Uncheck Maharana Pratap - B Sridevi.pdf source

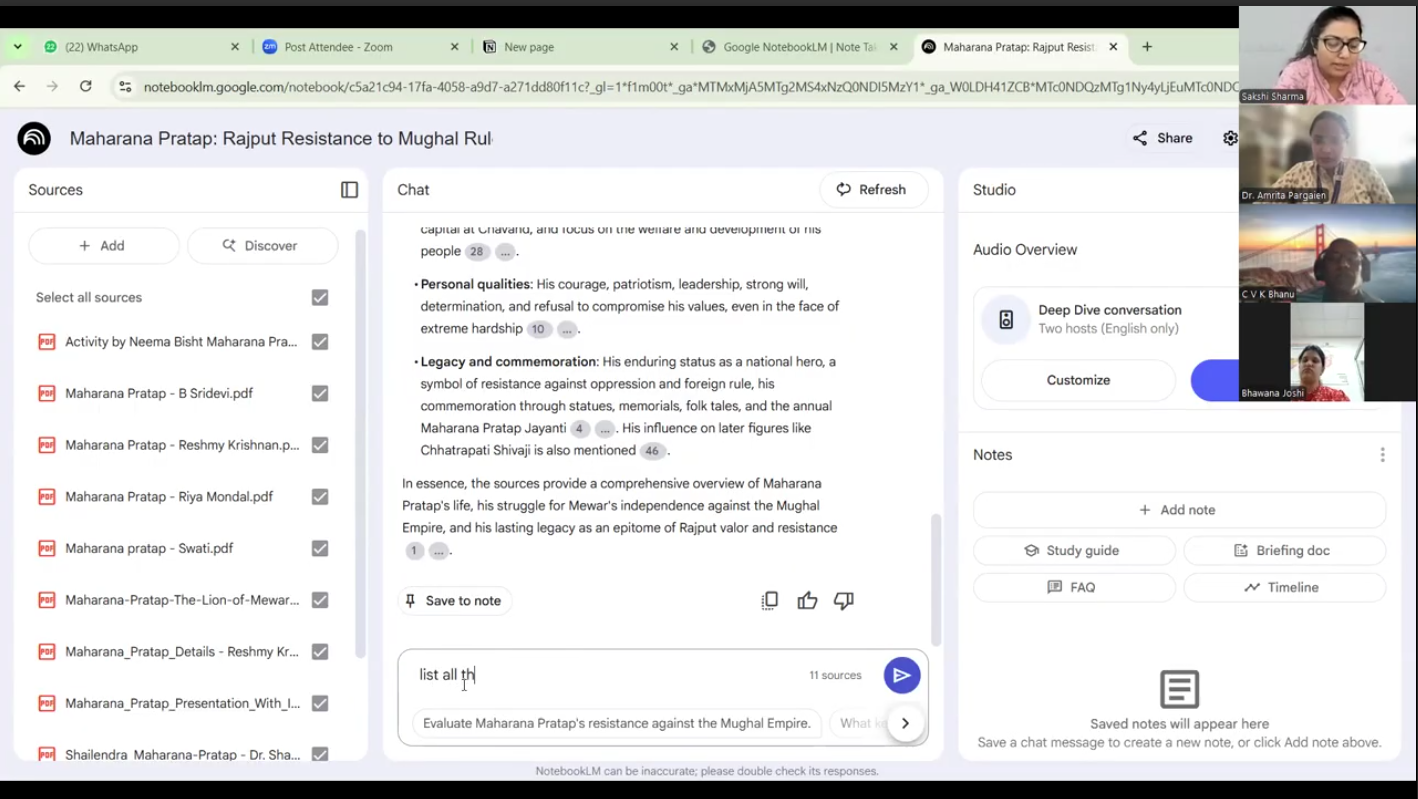[x=320, y=394]
